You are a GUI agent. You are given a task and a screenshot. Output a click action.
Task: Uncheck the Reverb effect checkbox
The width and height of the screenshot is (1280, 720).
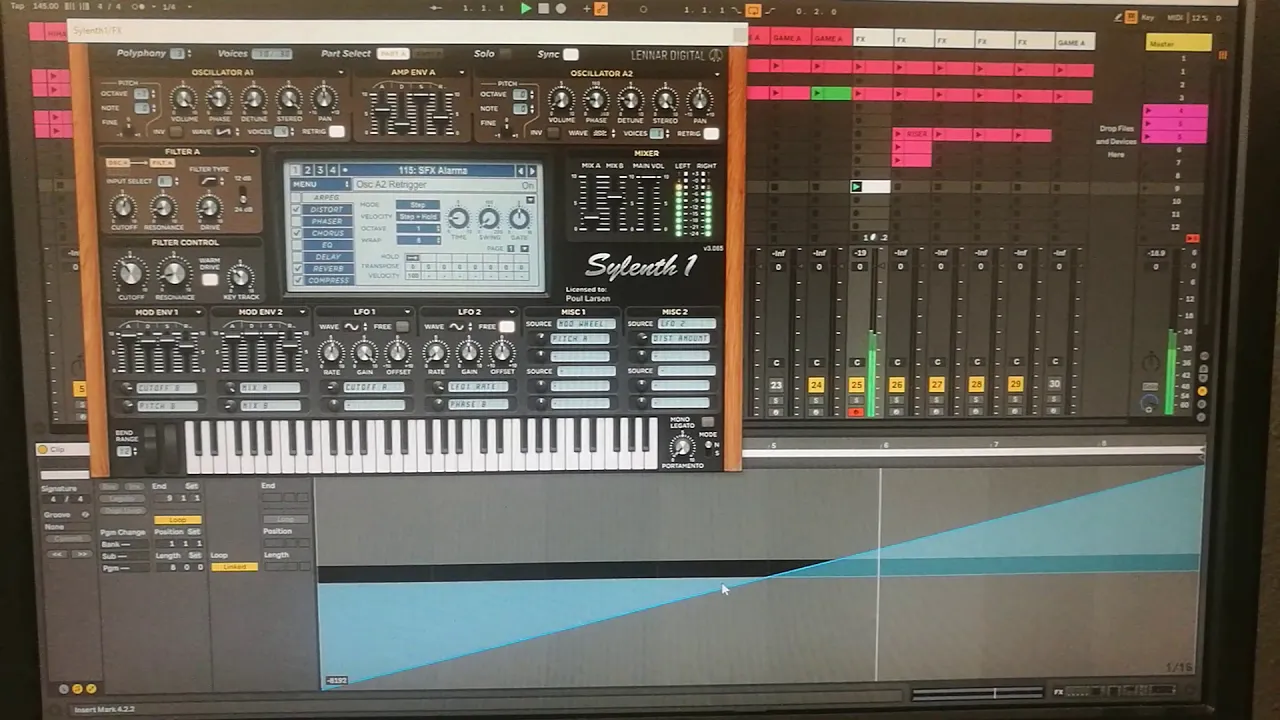tap(297, 268)
